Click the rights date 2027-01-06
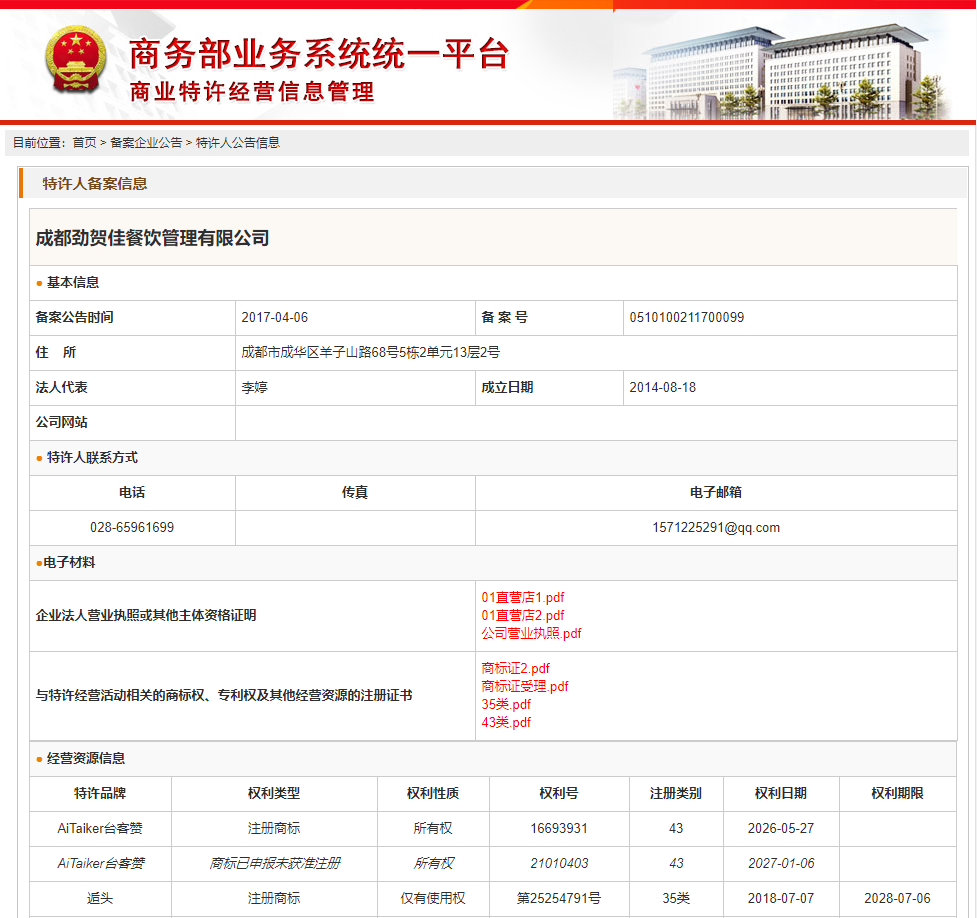 coord(781,863)
